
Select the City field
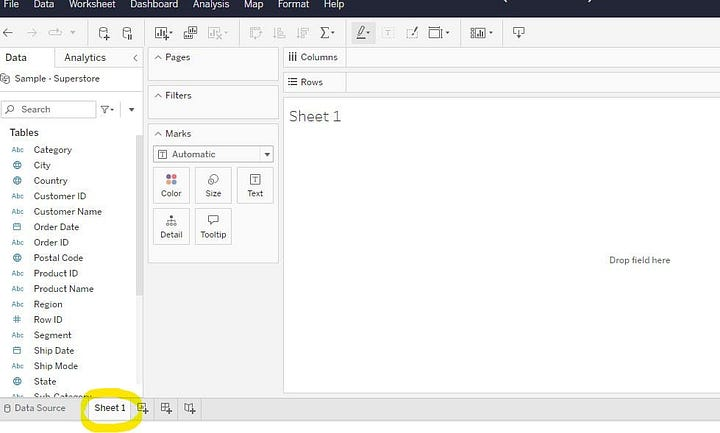point(42,165)
